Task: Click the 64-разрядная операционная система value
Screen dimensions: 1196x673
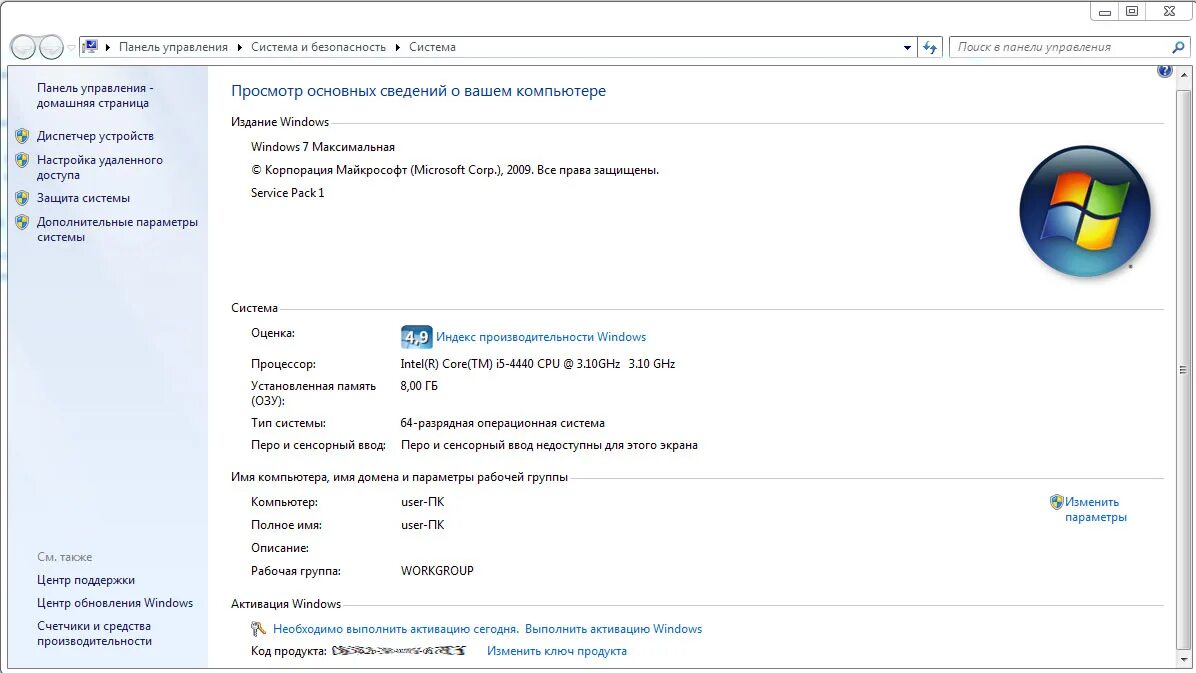Action: [x=503, y=423]
